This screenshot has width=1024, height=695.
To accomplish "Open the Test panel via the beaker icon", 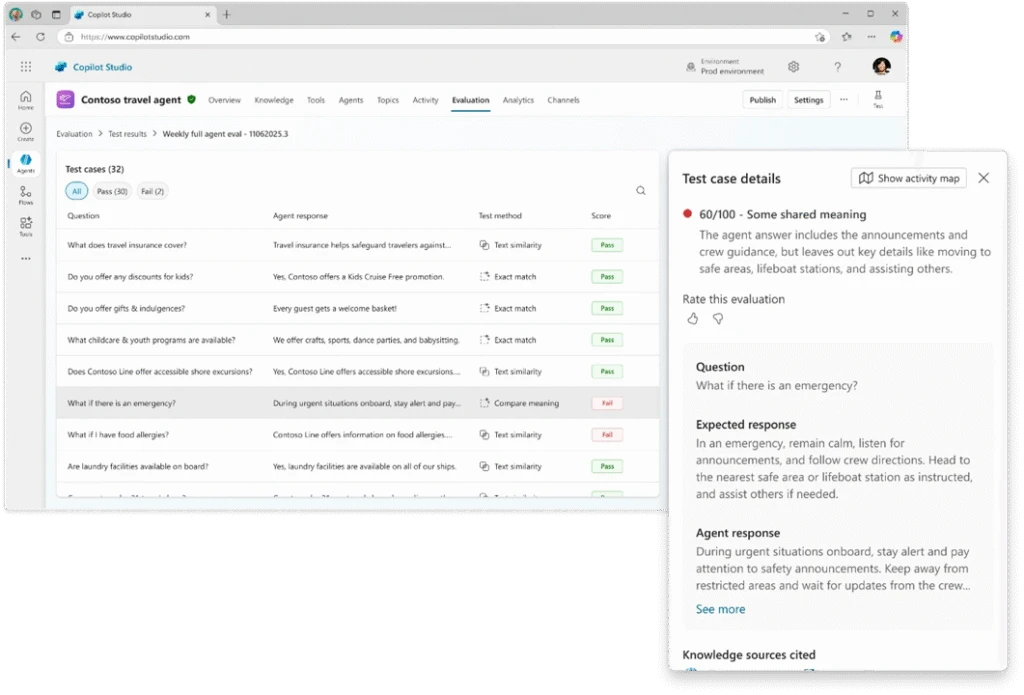I will click(x=878, y=93).
